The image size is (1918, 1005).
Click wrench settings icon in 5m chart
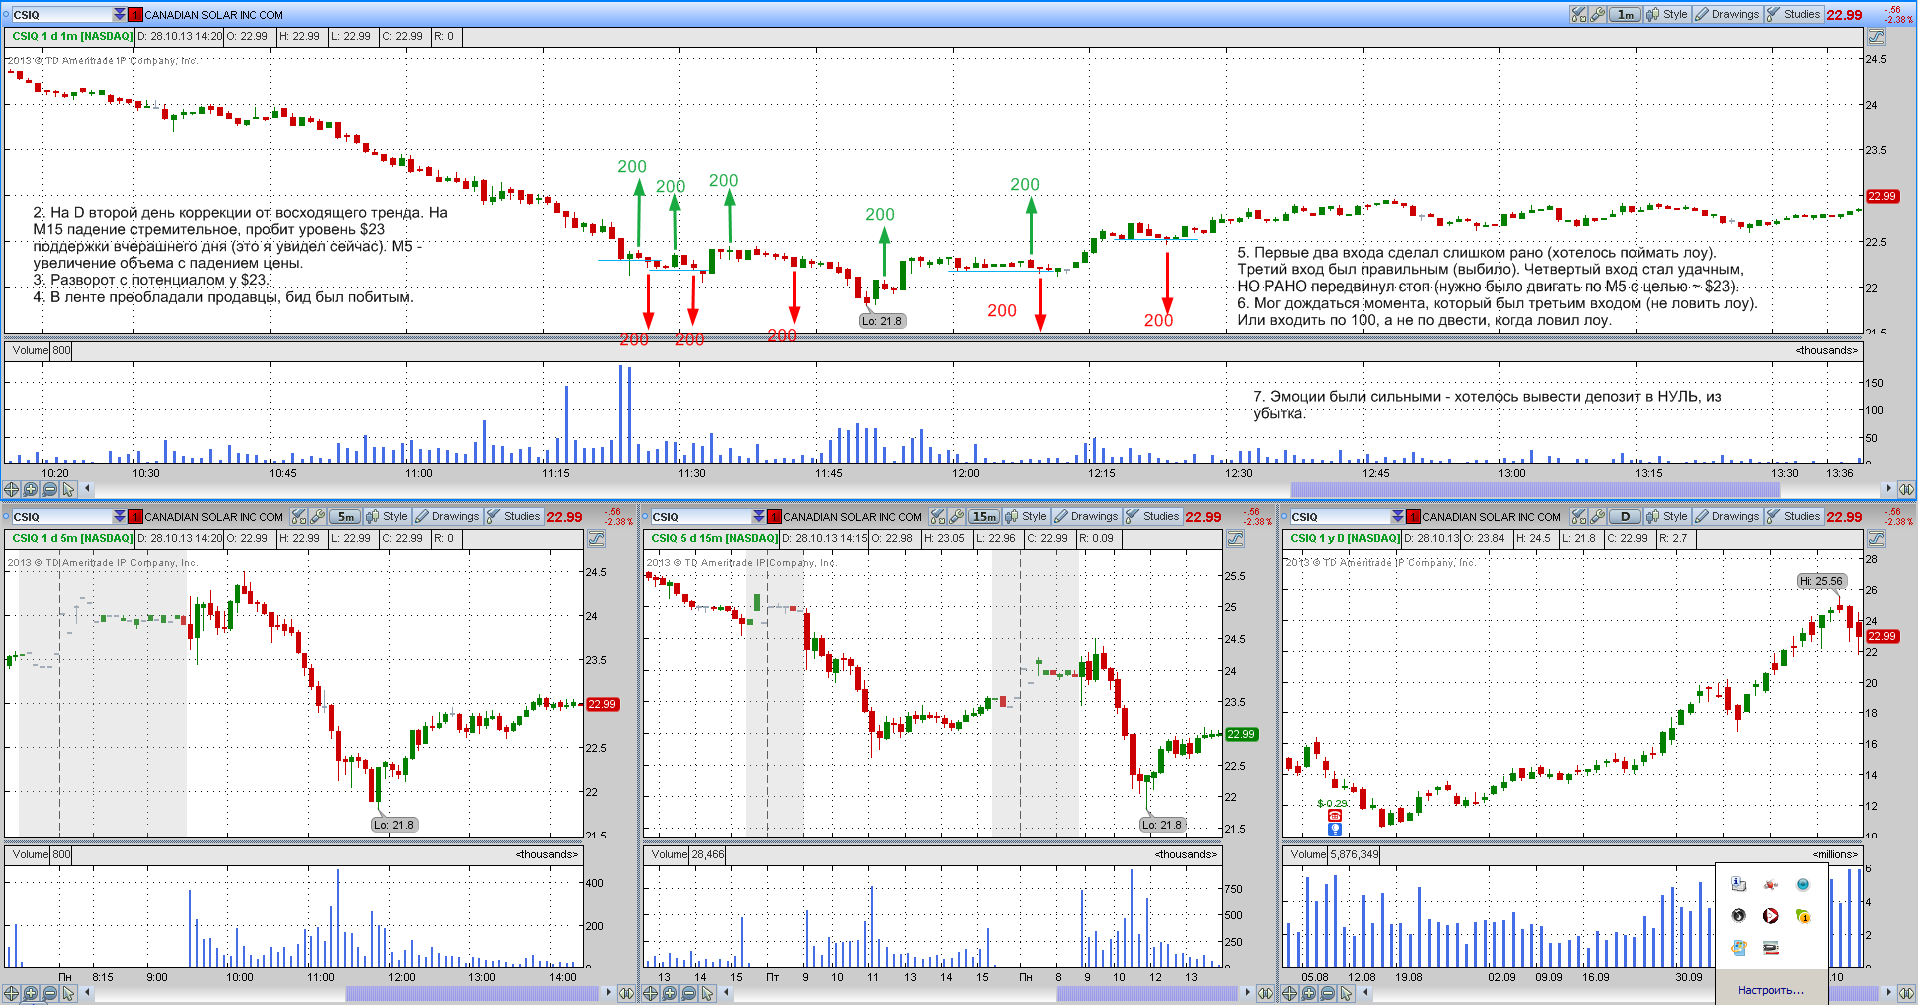click(x=318, y=516)
